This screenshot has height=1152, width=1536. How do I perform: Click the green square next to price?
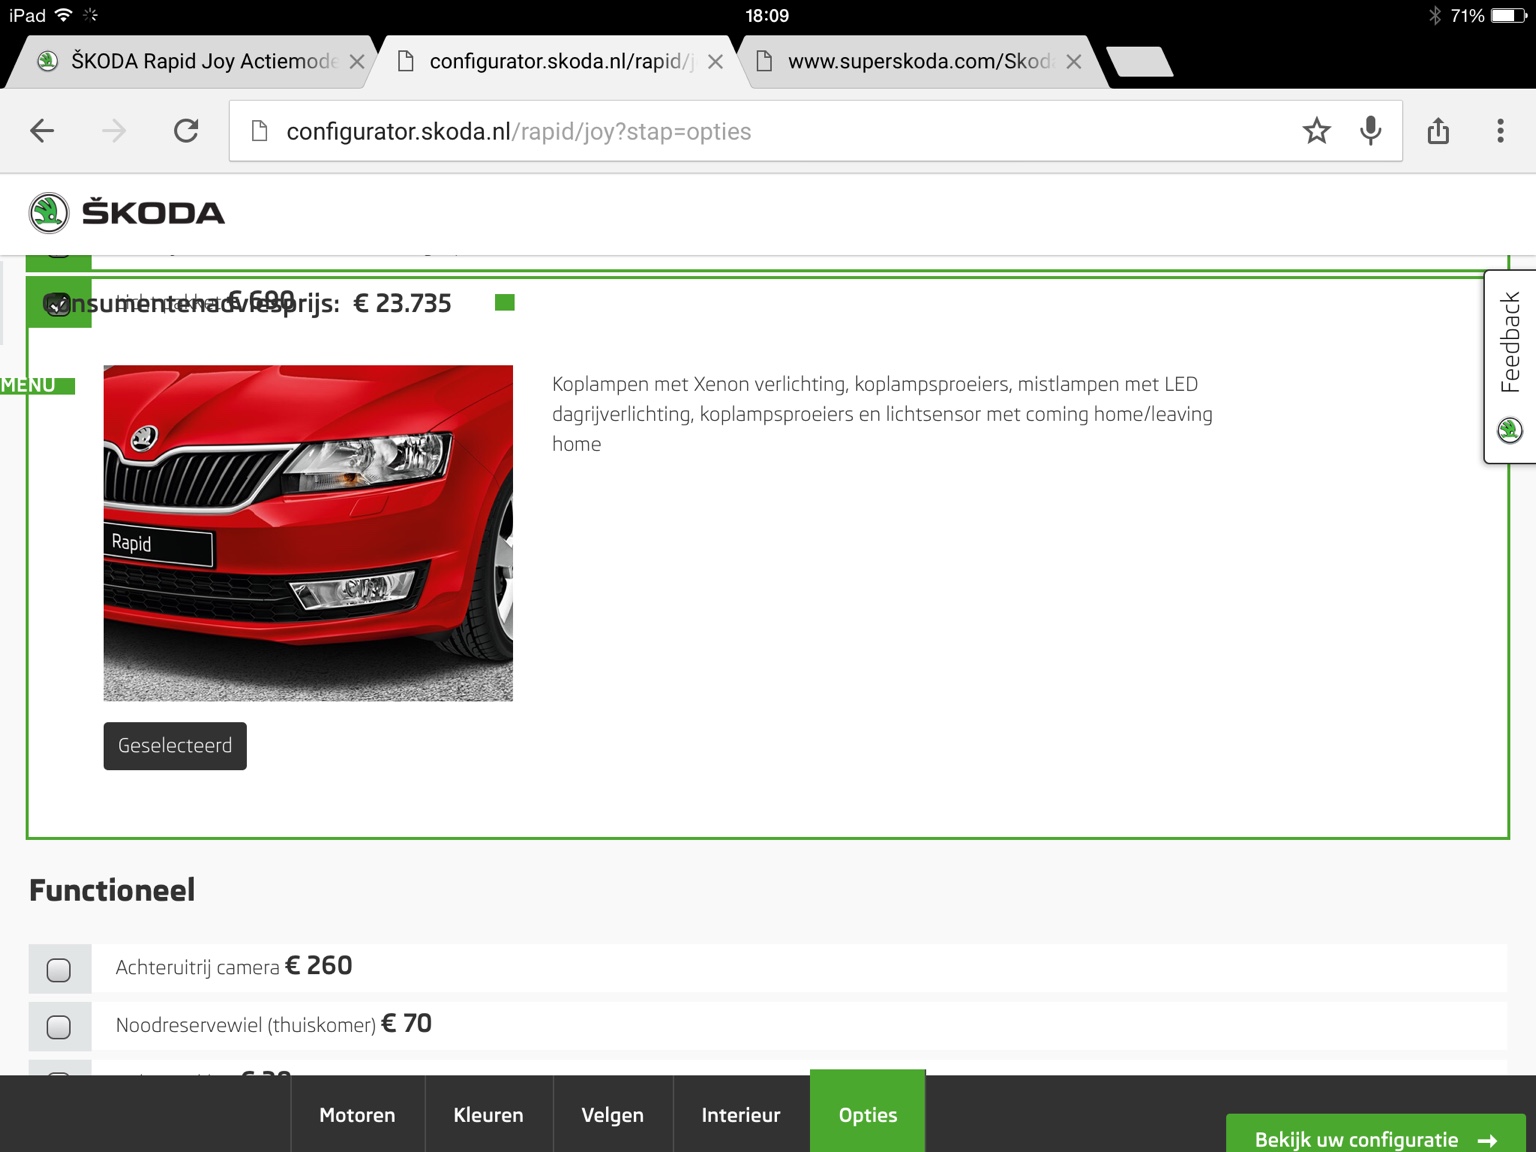(505, 302)
